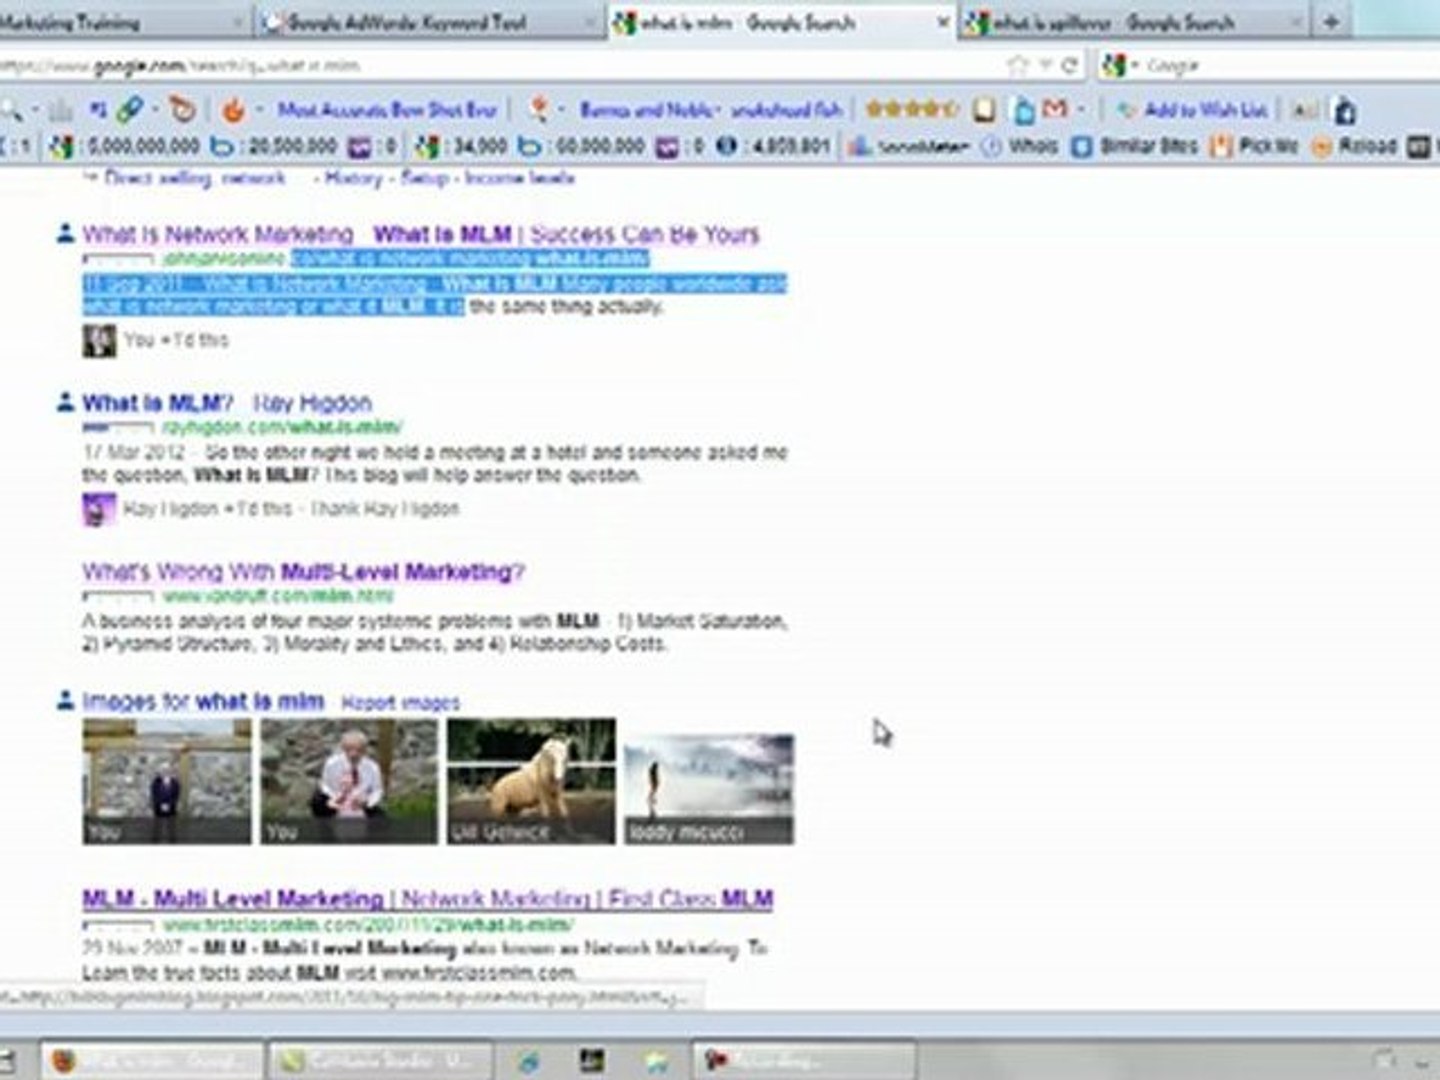The height and width of the screenshot is (1080, 1440).
Task: Open the 'What is MLM? Ray Higdon' result
Action: [x=227, y=403]
